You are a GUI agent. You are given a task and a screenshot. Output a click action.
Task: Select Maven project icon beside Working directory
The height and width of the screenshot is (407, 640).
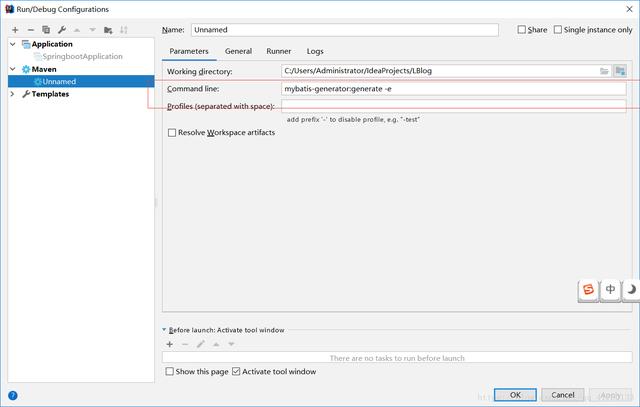(620, 71)
